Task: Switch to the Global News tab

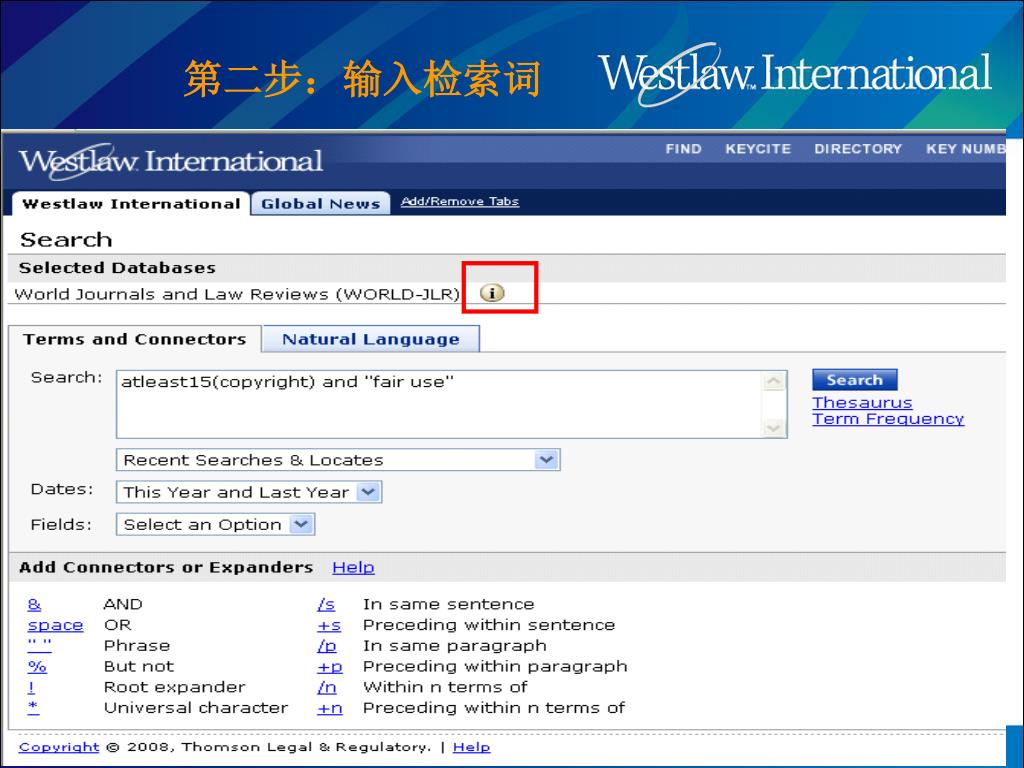Action: (x=321, y=204)
